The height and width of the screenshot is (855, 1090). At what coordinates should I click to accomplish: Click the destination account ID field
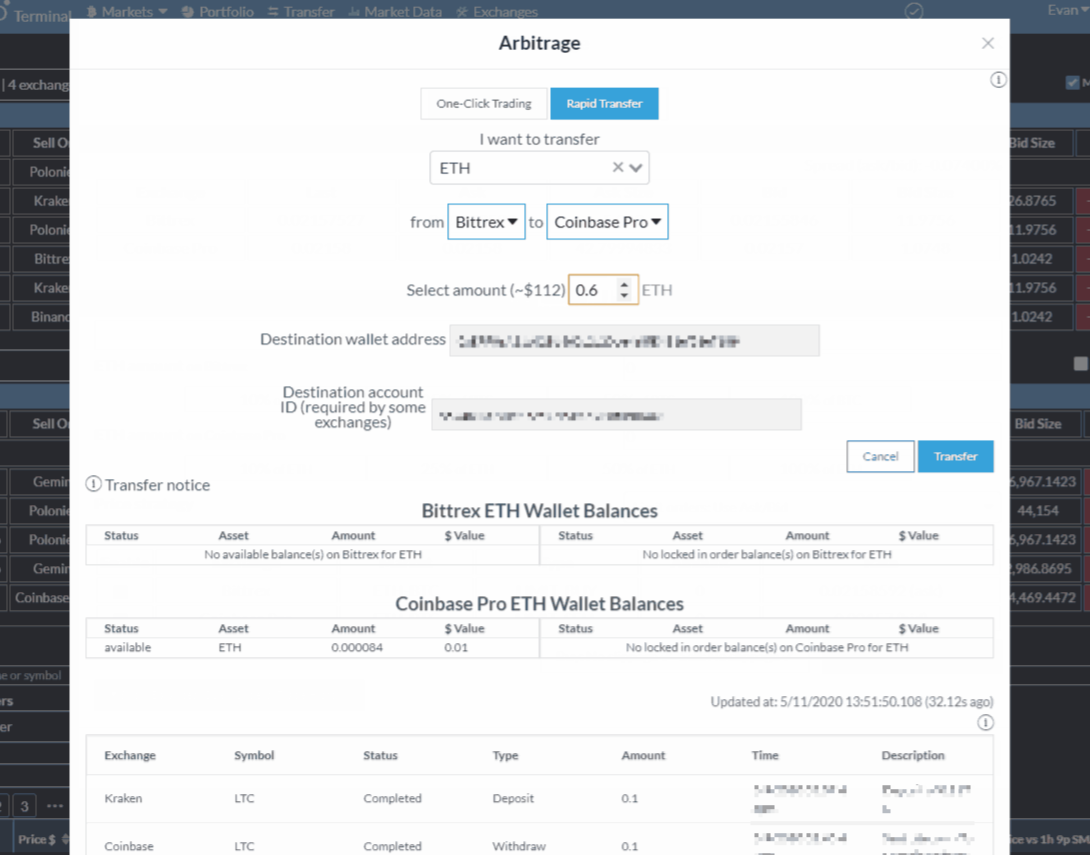click(616, 415)
